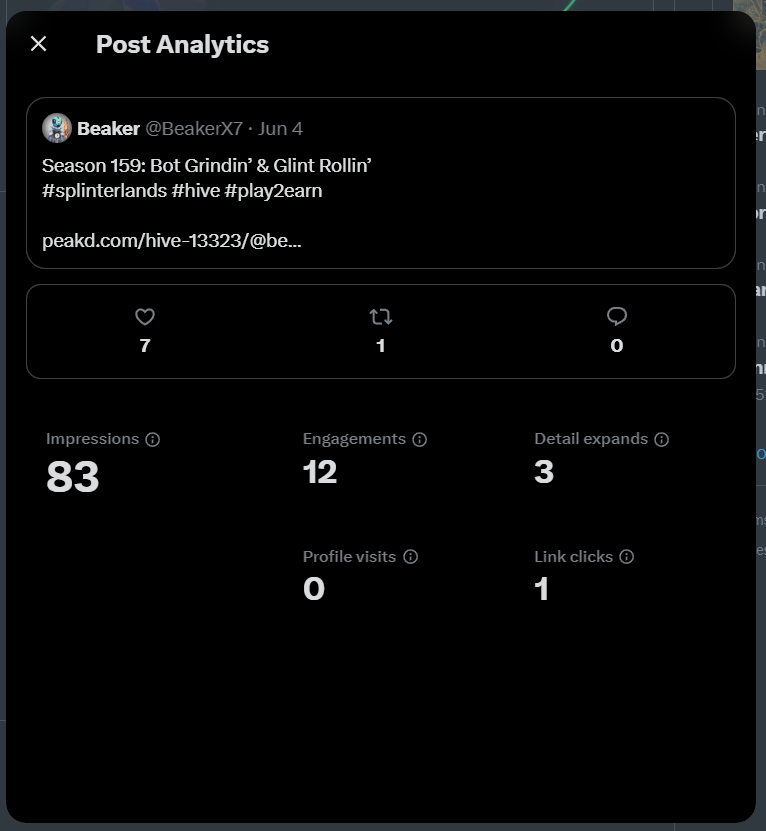Click the Jun 4 post date
This screenshot has width=766, height=831.
280,129
